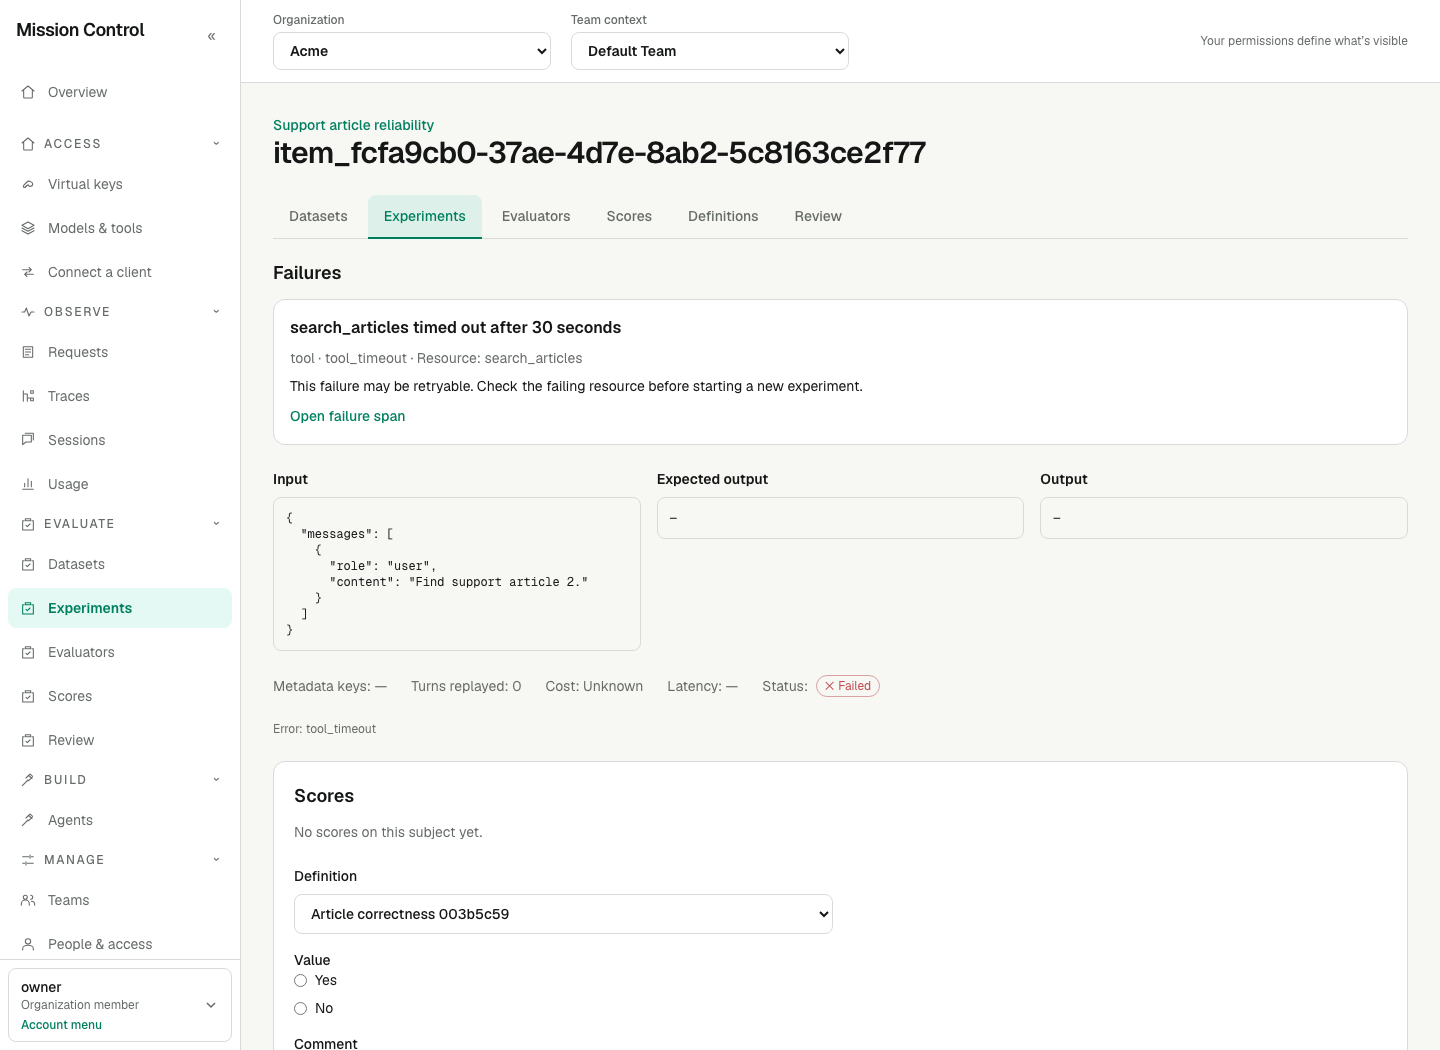Click the Teams people icon

[28, 900]
